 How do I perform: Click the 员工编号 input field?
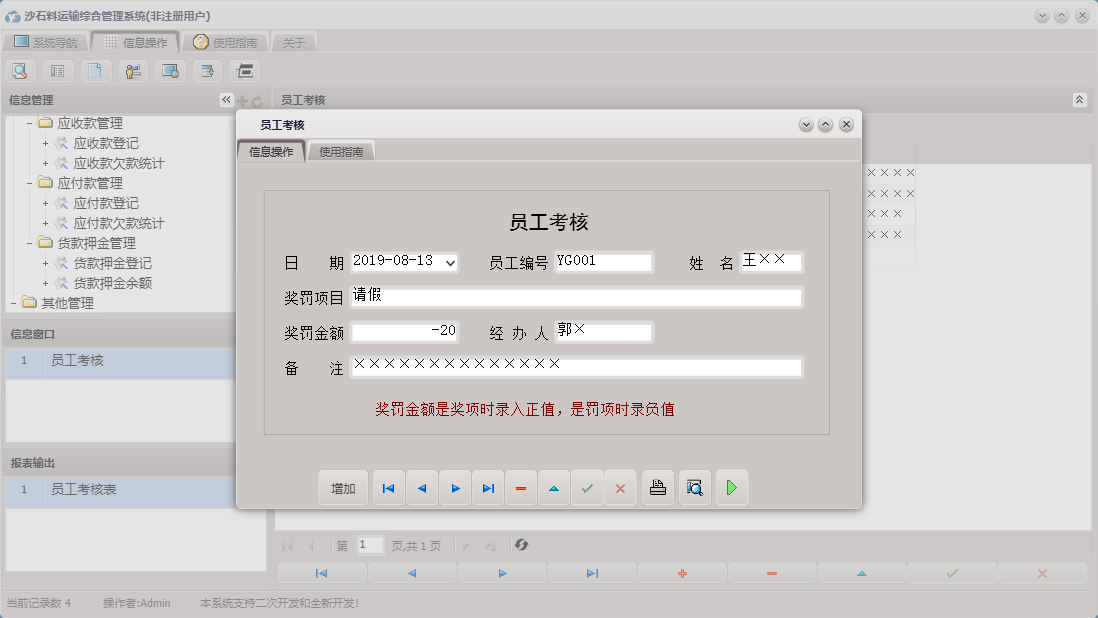coord(604,260)
